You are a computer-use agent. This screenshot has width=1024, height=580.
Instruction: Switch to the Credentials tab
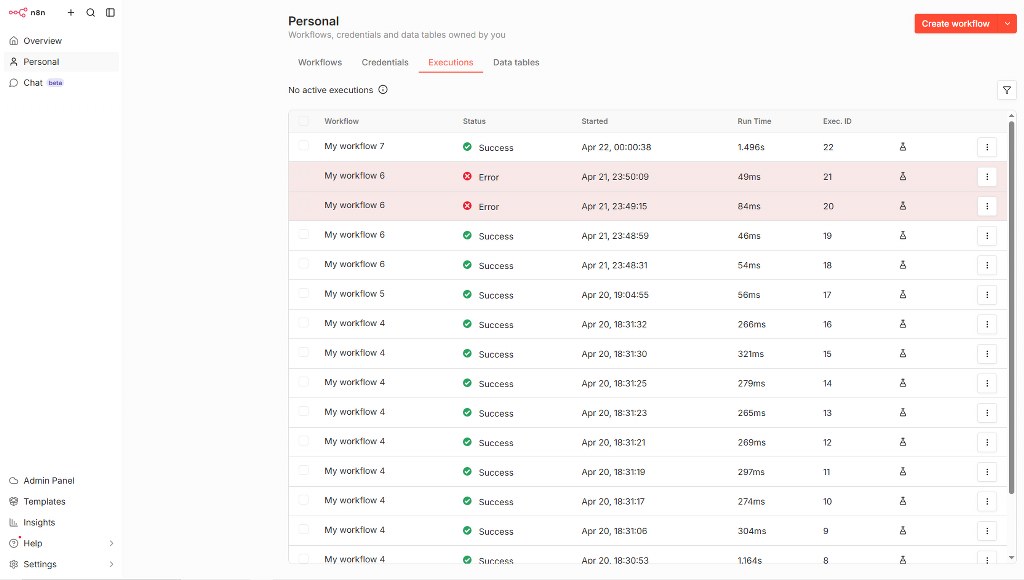pyautogui.click(x=385, y=62)
